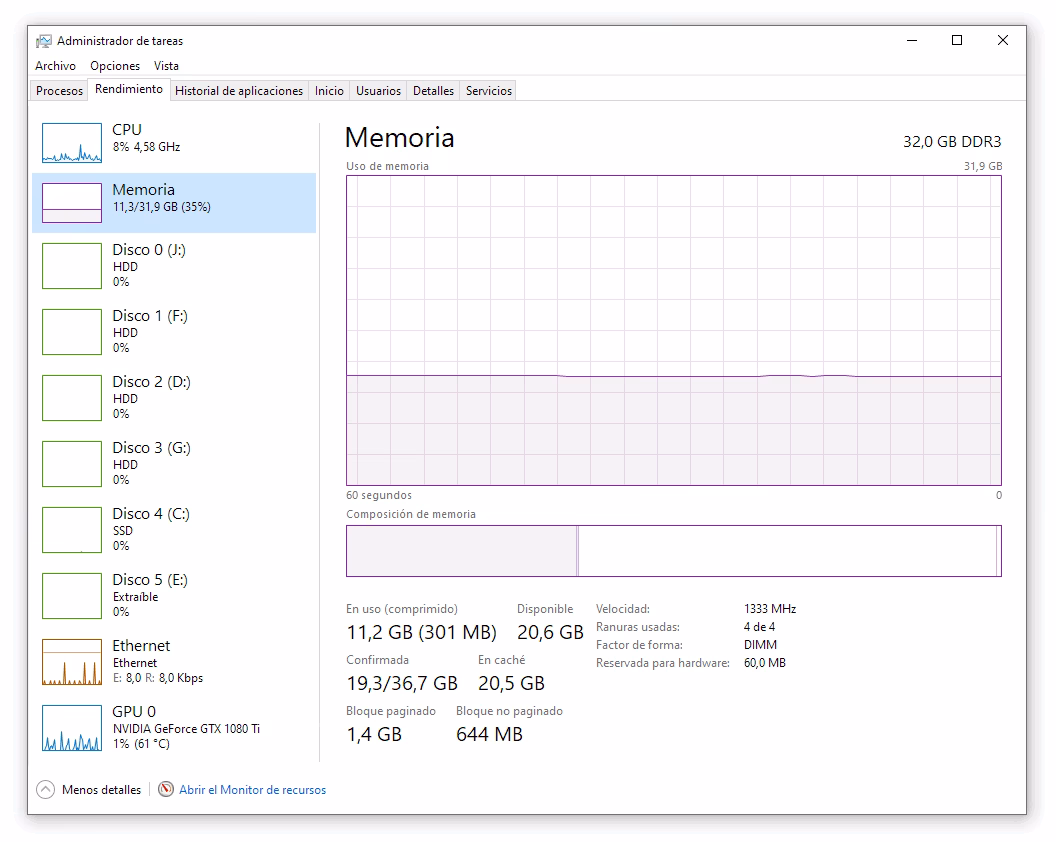
Task: Switch to the Procesos tab
Action: (59, 91)
